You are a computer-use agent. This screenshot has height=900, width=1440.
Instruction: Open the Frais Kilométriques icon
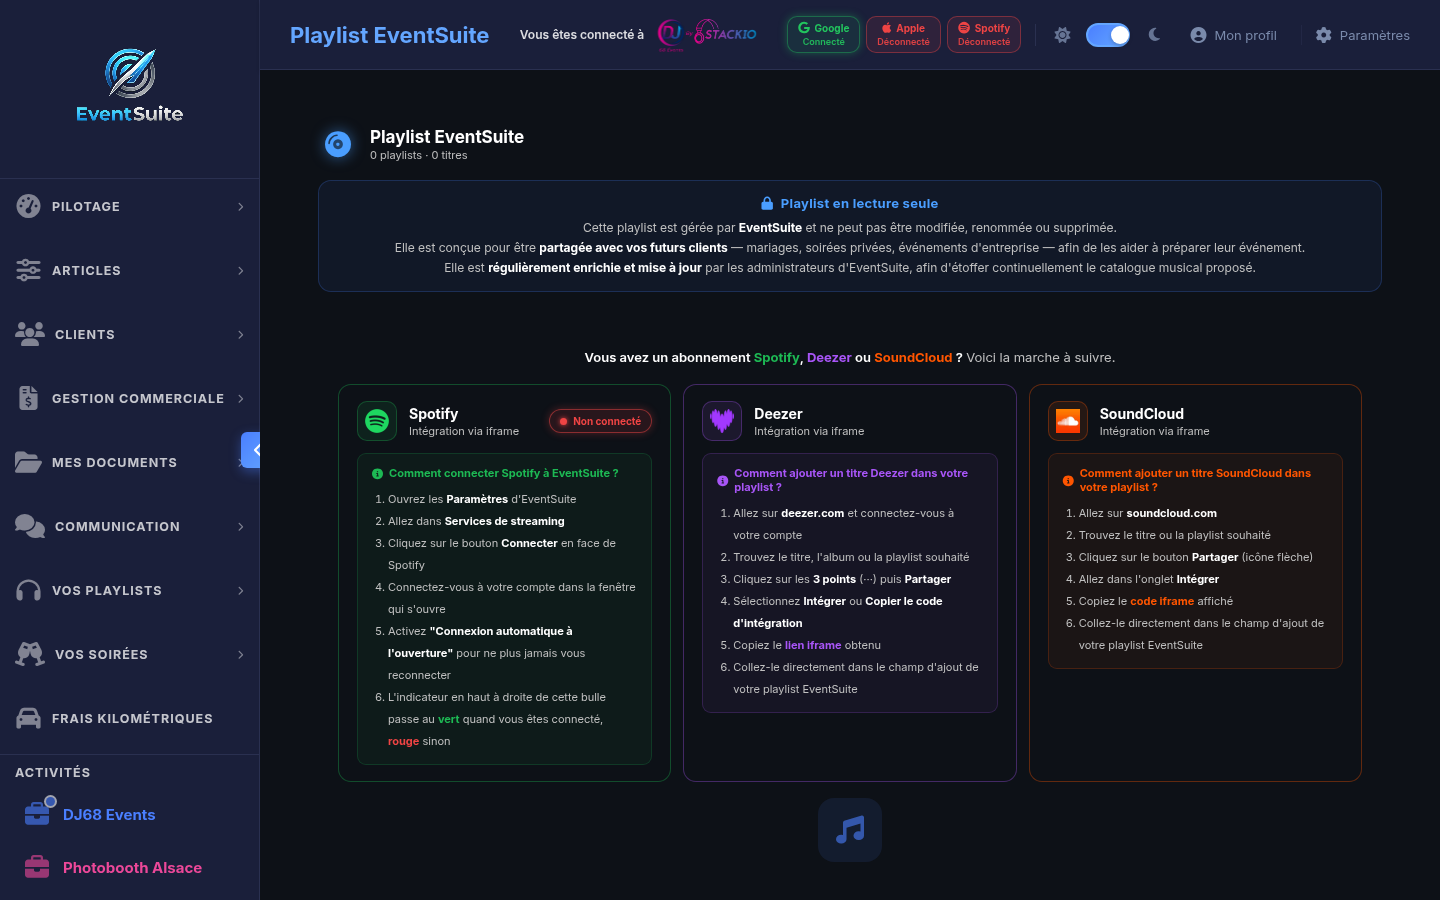tap(28, 718)
